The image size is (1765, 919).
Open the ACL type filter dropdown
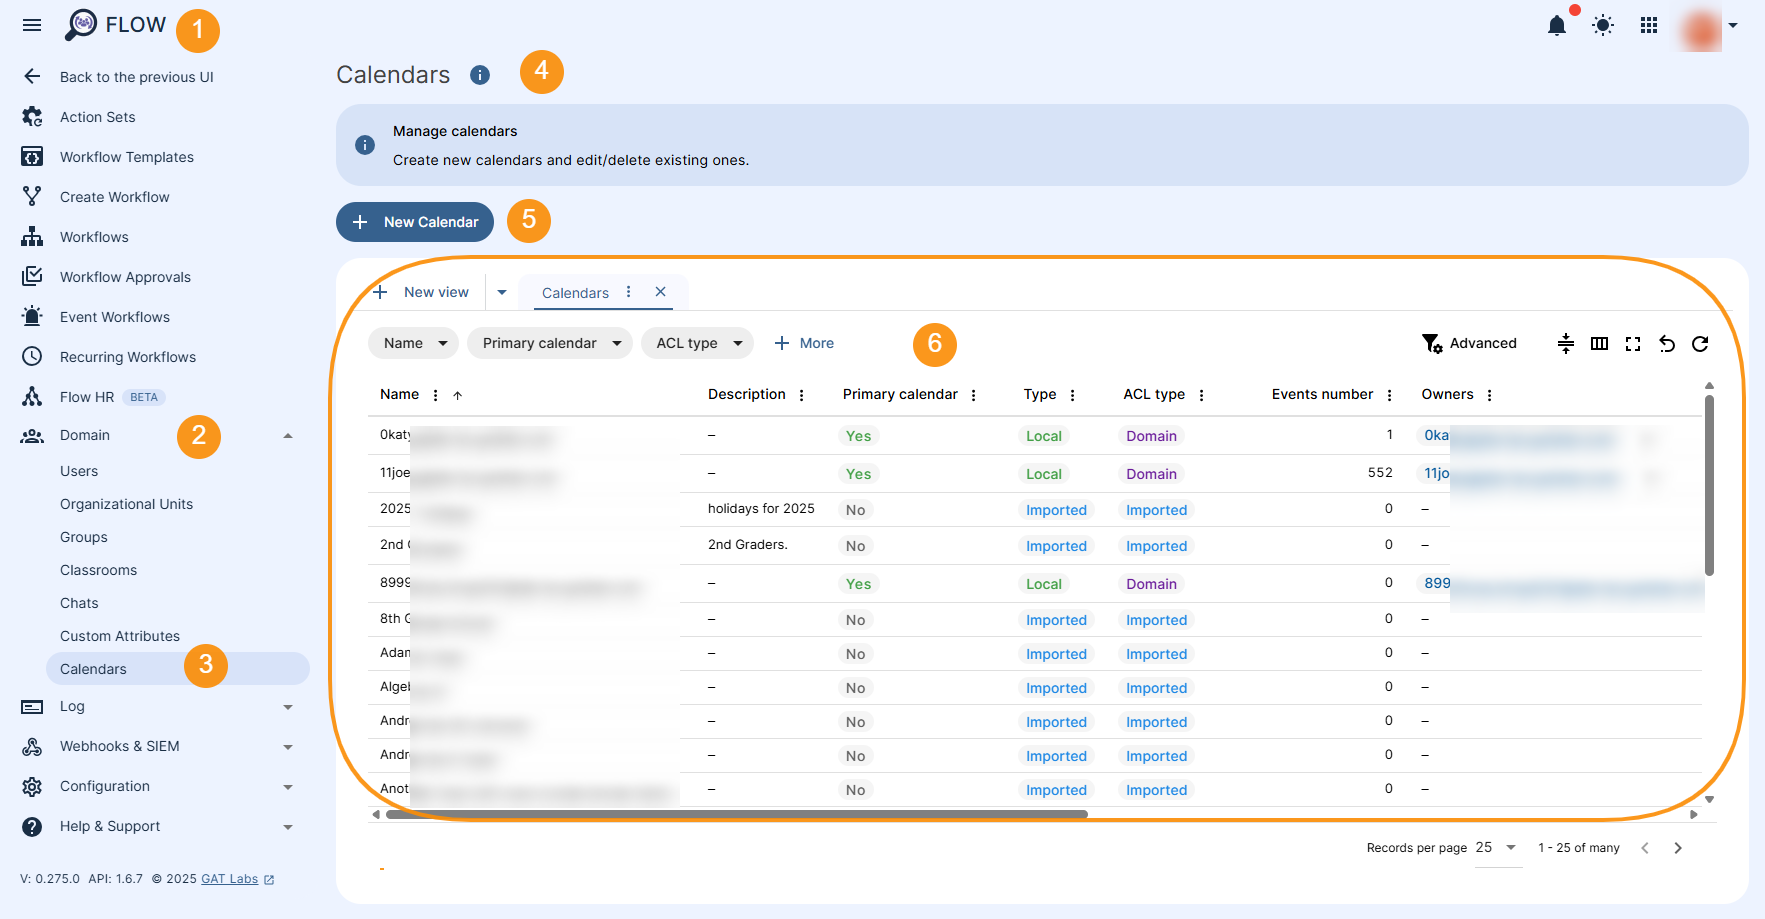coord(697,343)
